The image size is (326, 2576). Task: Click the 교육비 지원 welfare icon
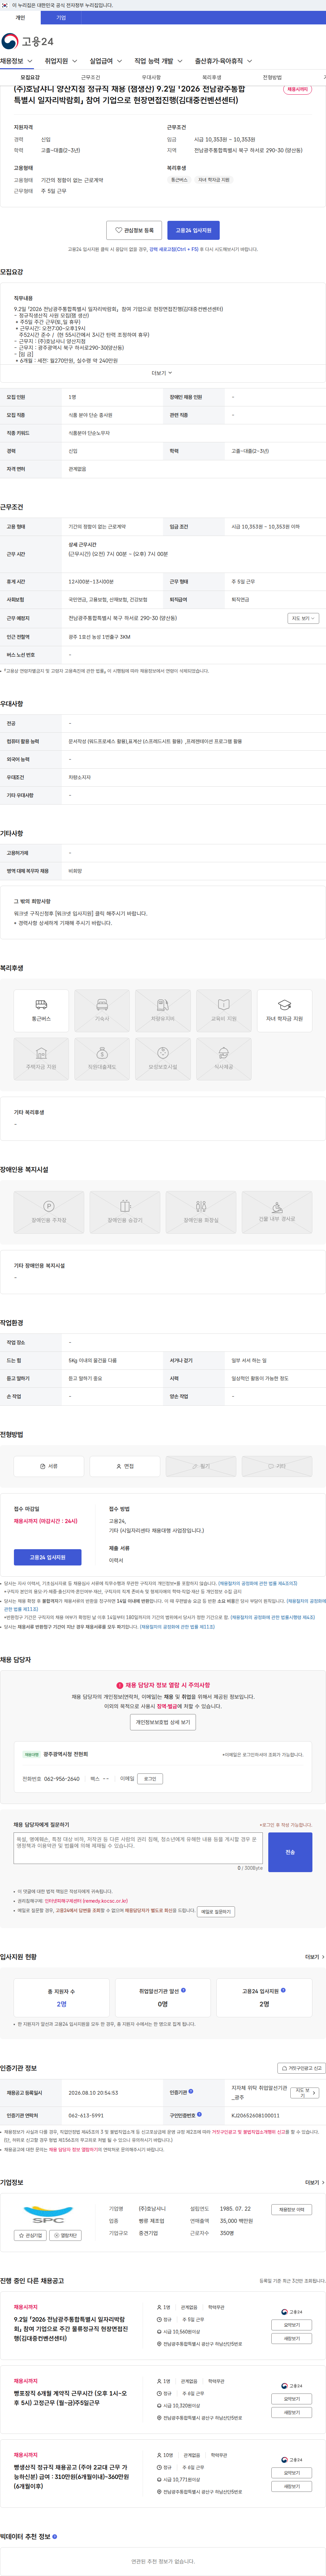point(224,1011)
